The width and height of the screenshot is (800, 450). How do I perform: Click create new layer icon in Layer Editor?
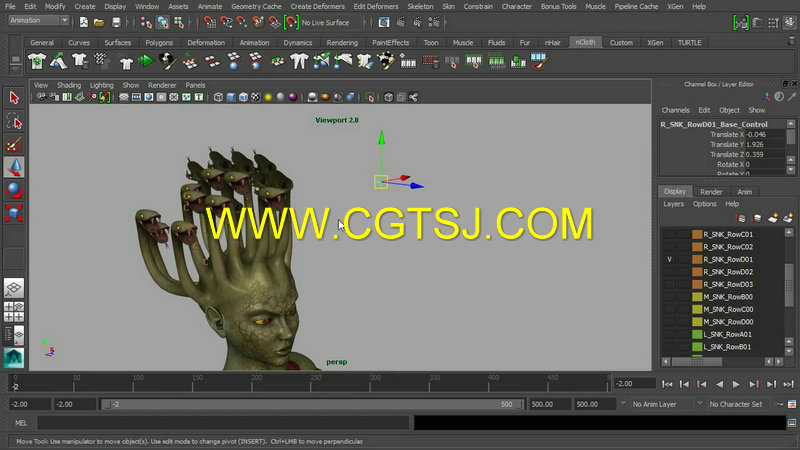(x=772, y=218)
